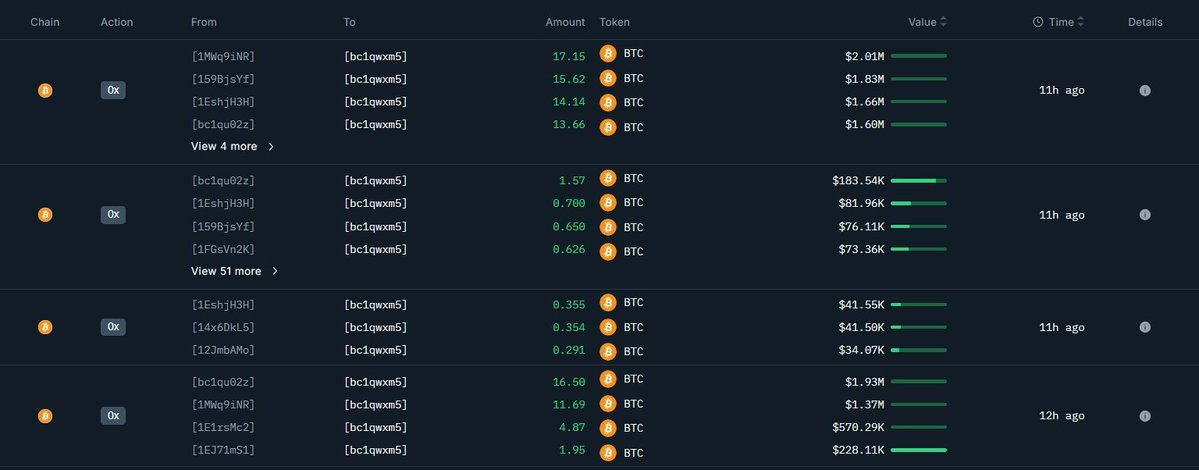
Task: Expand View 51 more transactions
Action: click(235, 271)
